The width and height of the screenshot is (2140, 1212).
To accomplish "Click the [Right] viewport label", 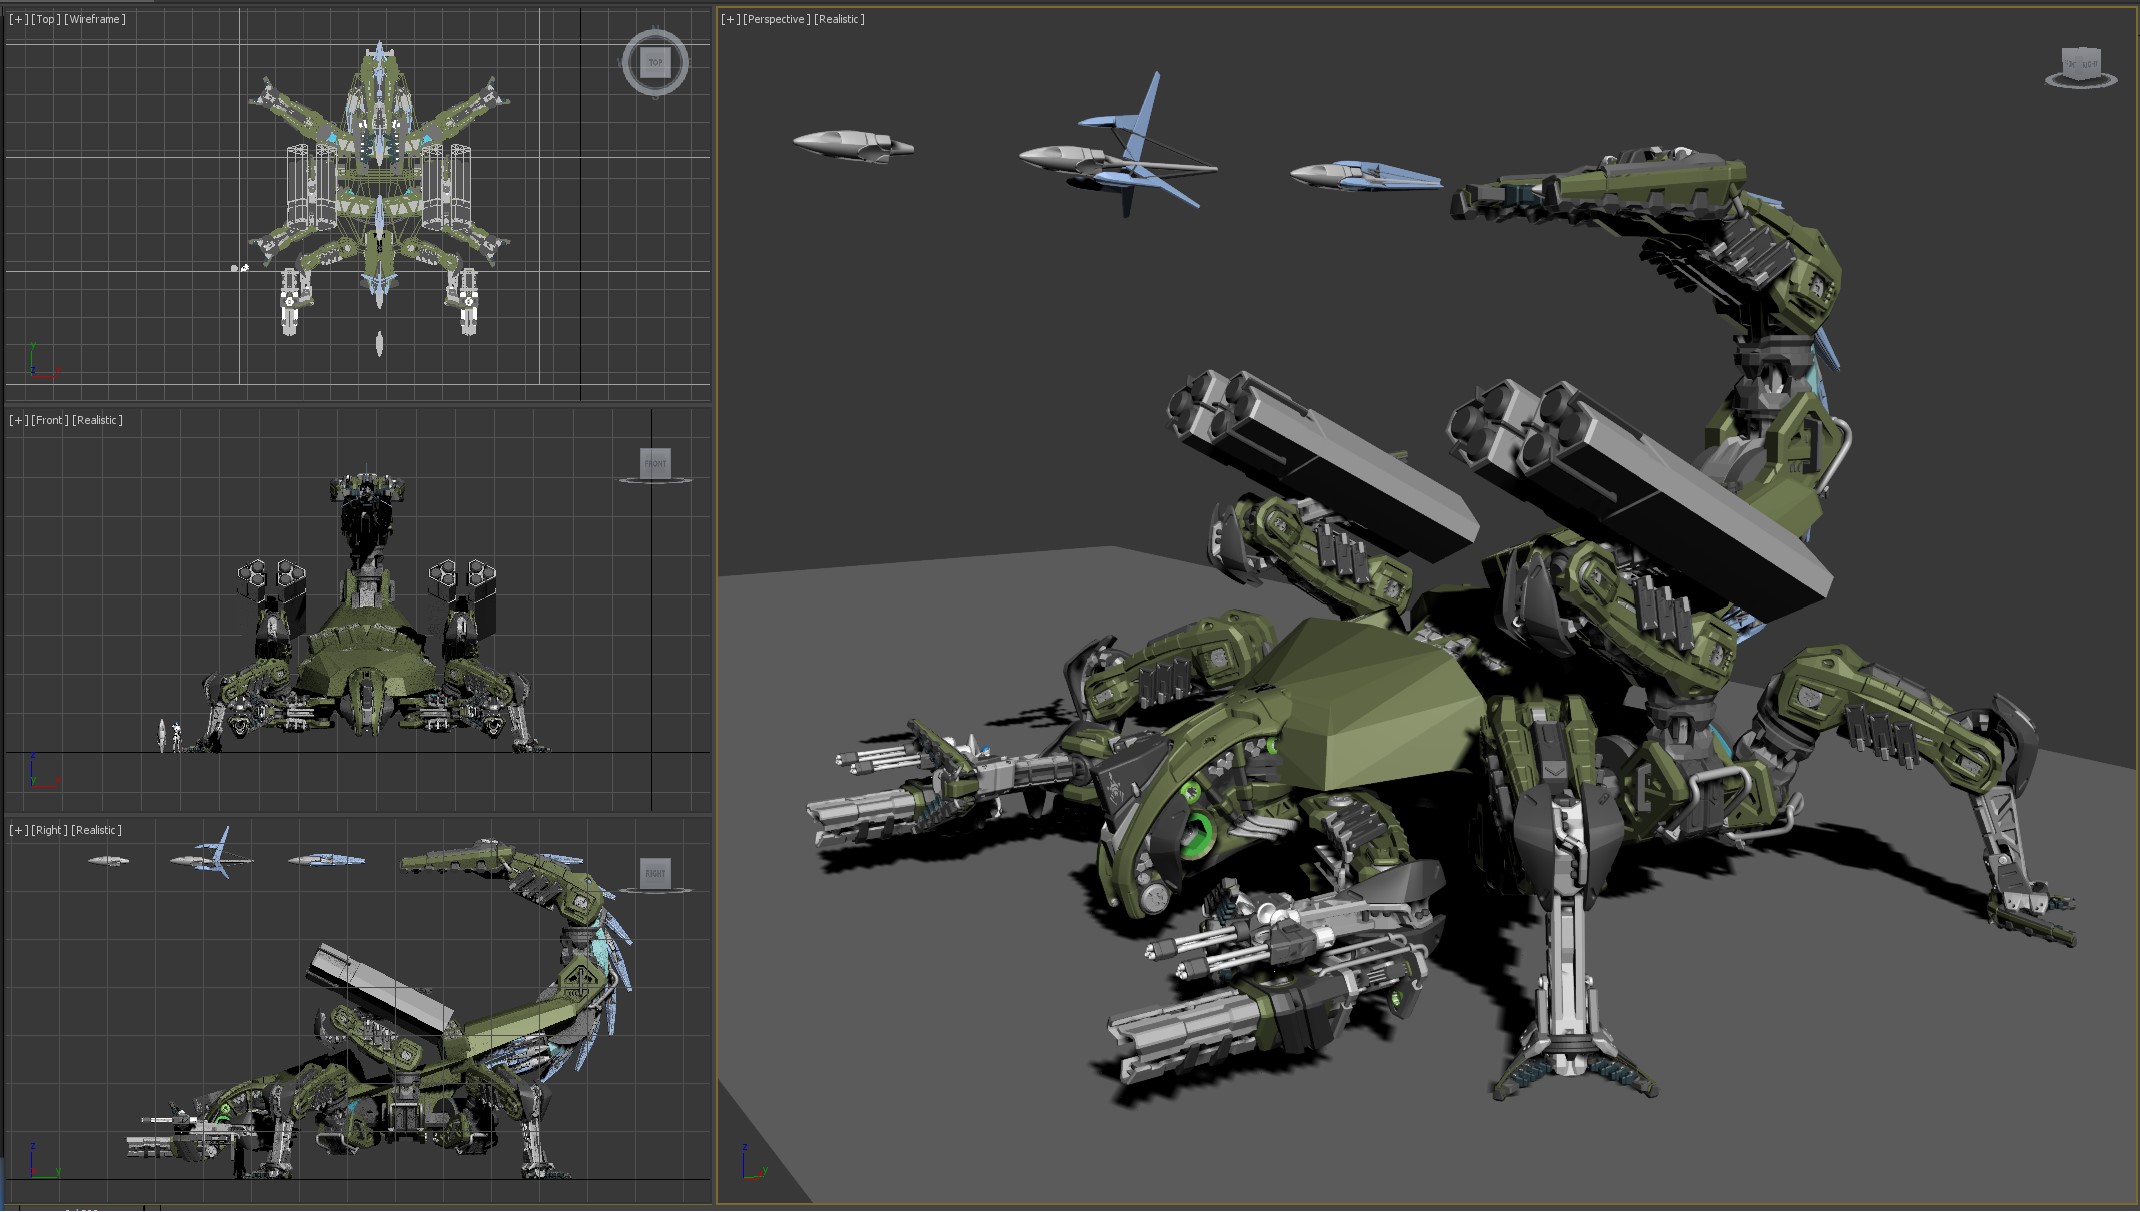I will pos(49,830).
